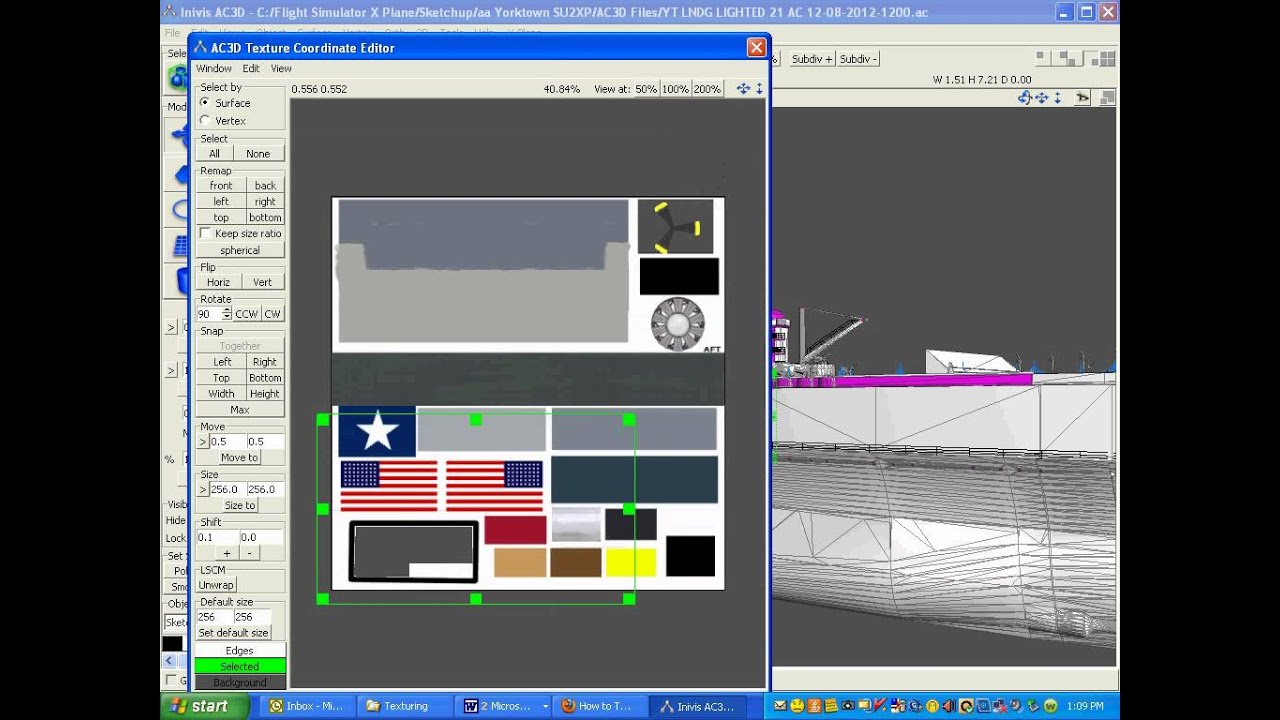
Task: Enable Keep size ratio checkbox
Action: 205,234
